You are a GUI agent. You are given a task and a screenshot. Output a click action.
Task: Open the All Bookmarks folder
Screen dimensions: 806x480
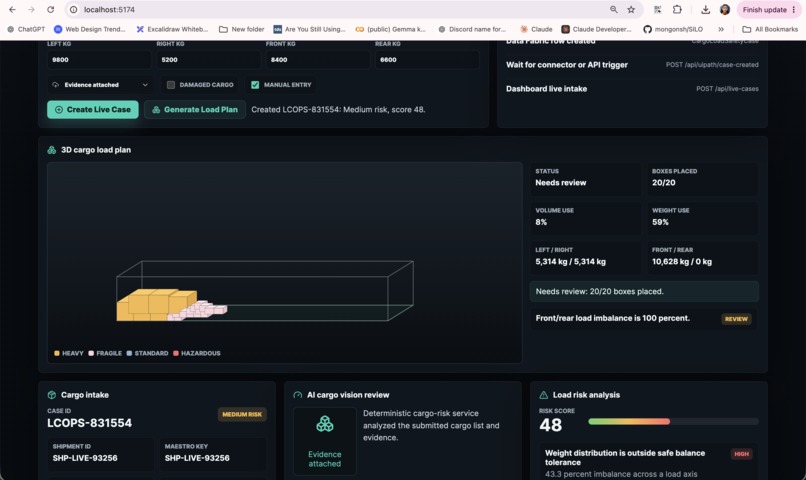770,29
